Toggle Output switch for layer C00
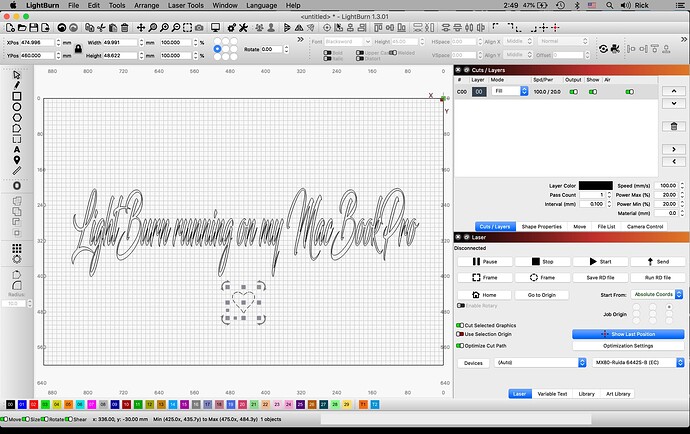Viewport: 690px width, 434px height. pyautogui.click(x=573, y=92)
